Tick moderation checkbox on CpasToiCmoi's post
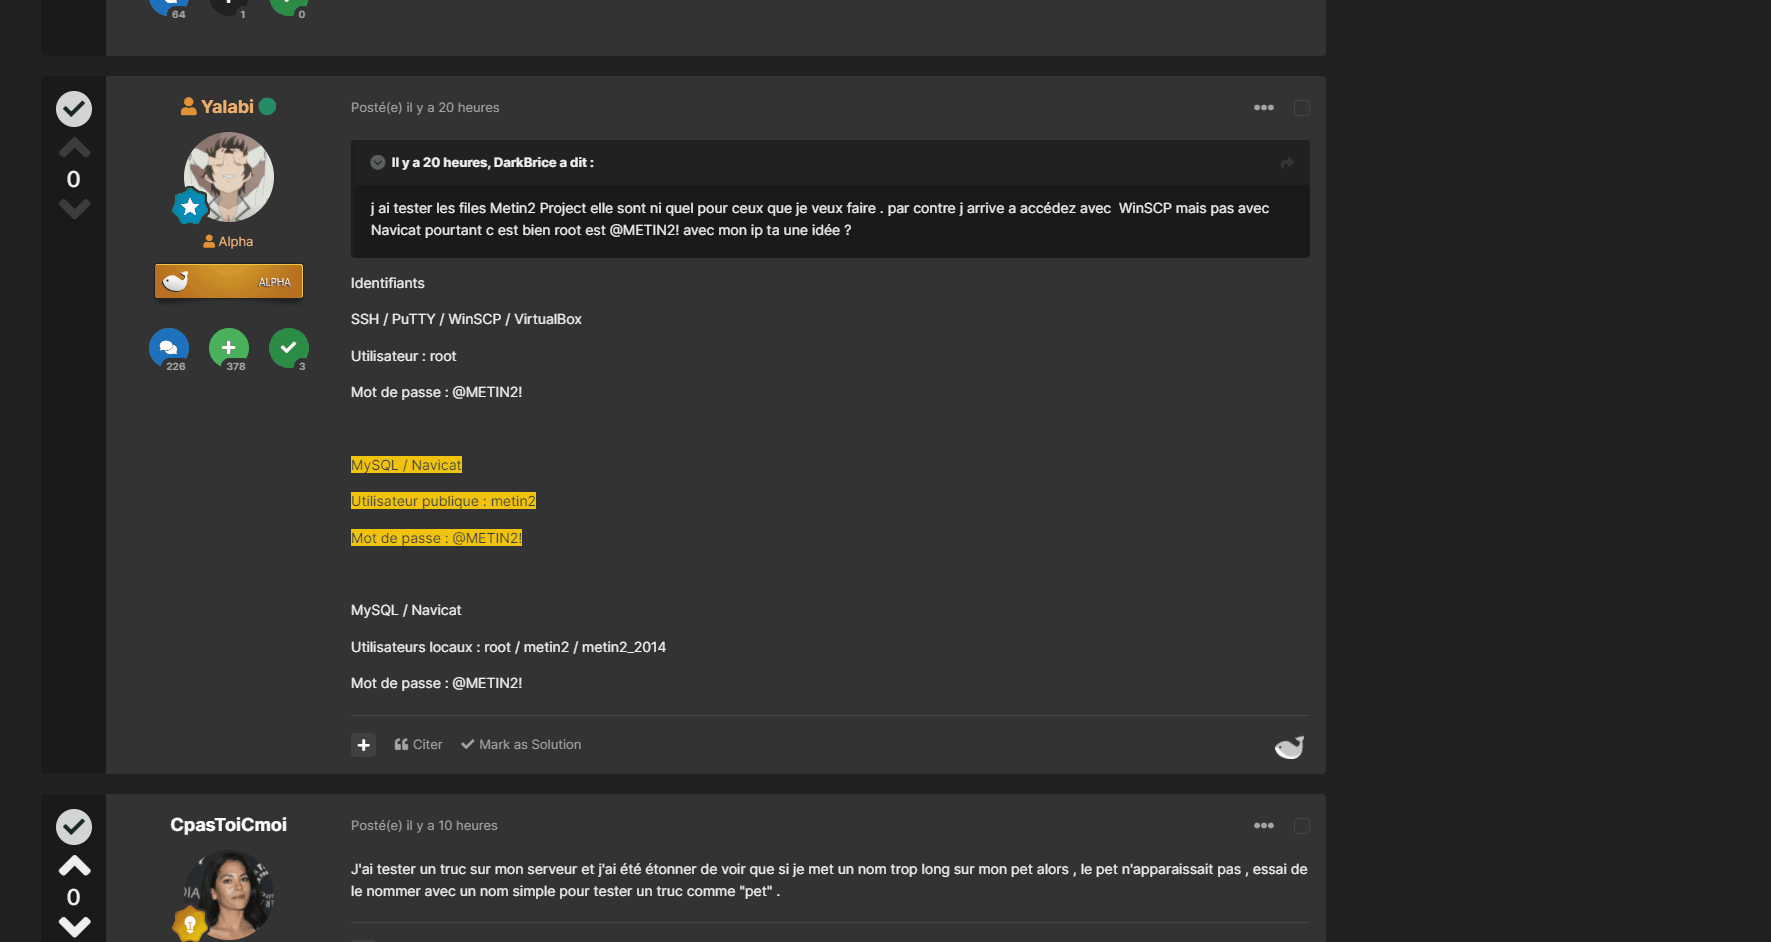The height and width of the screenshot is (942, 1771). click(1302, 826)
